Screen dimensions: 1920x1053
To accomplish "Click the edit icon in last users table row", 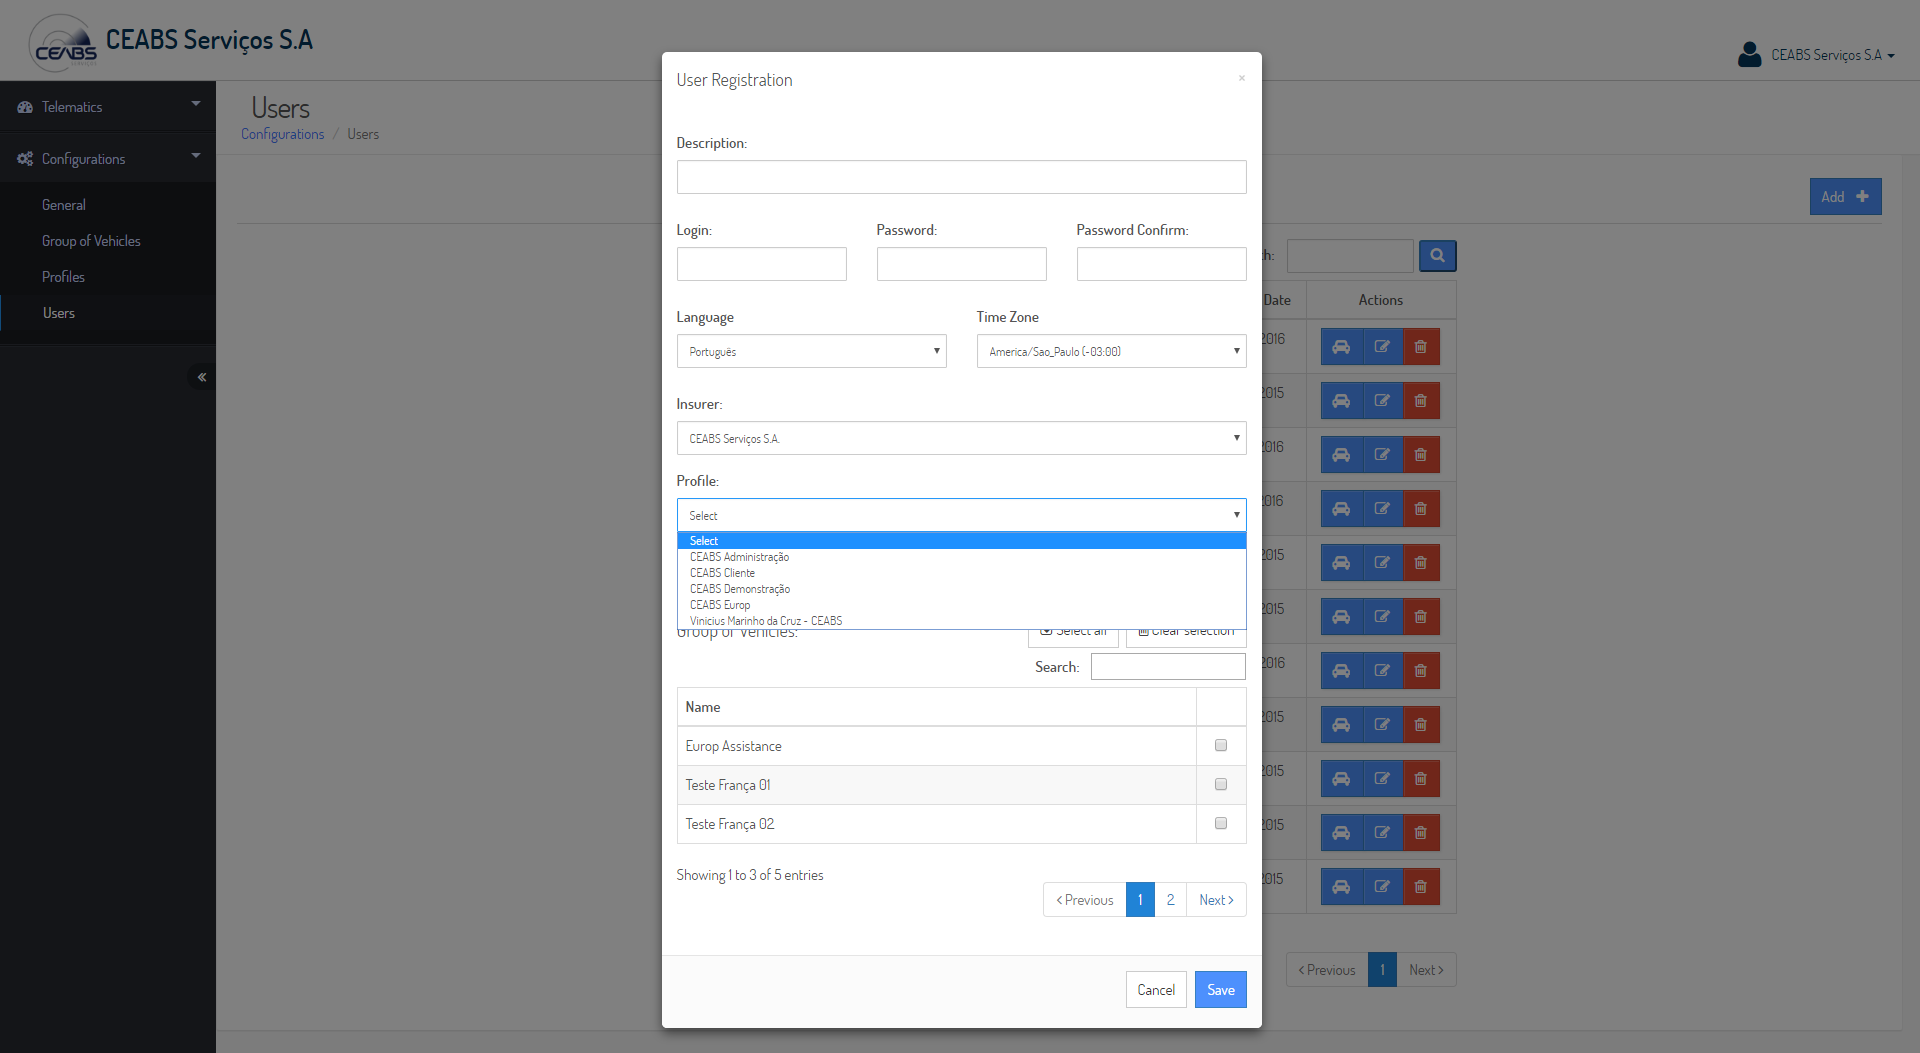I will pyautogui.click(x=1382, y=887).
